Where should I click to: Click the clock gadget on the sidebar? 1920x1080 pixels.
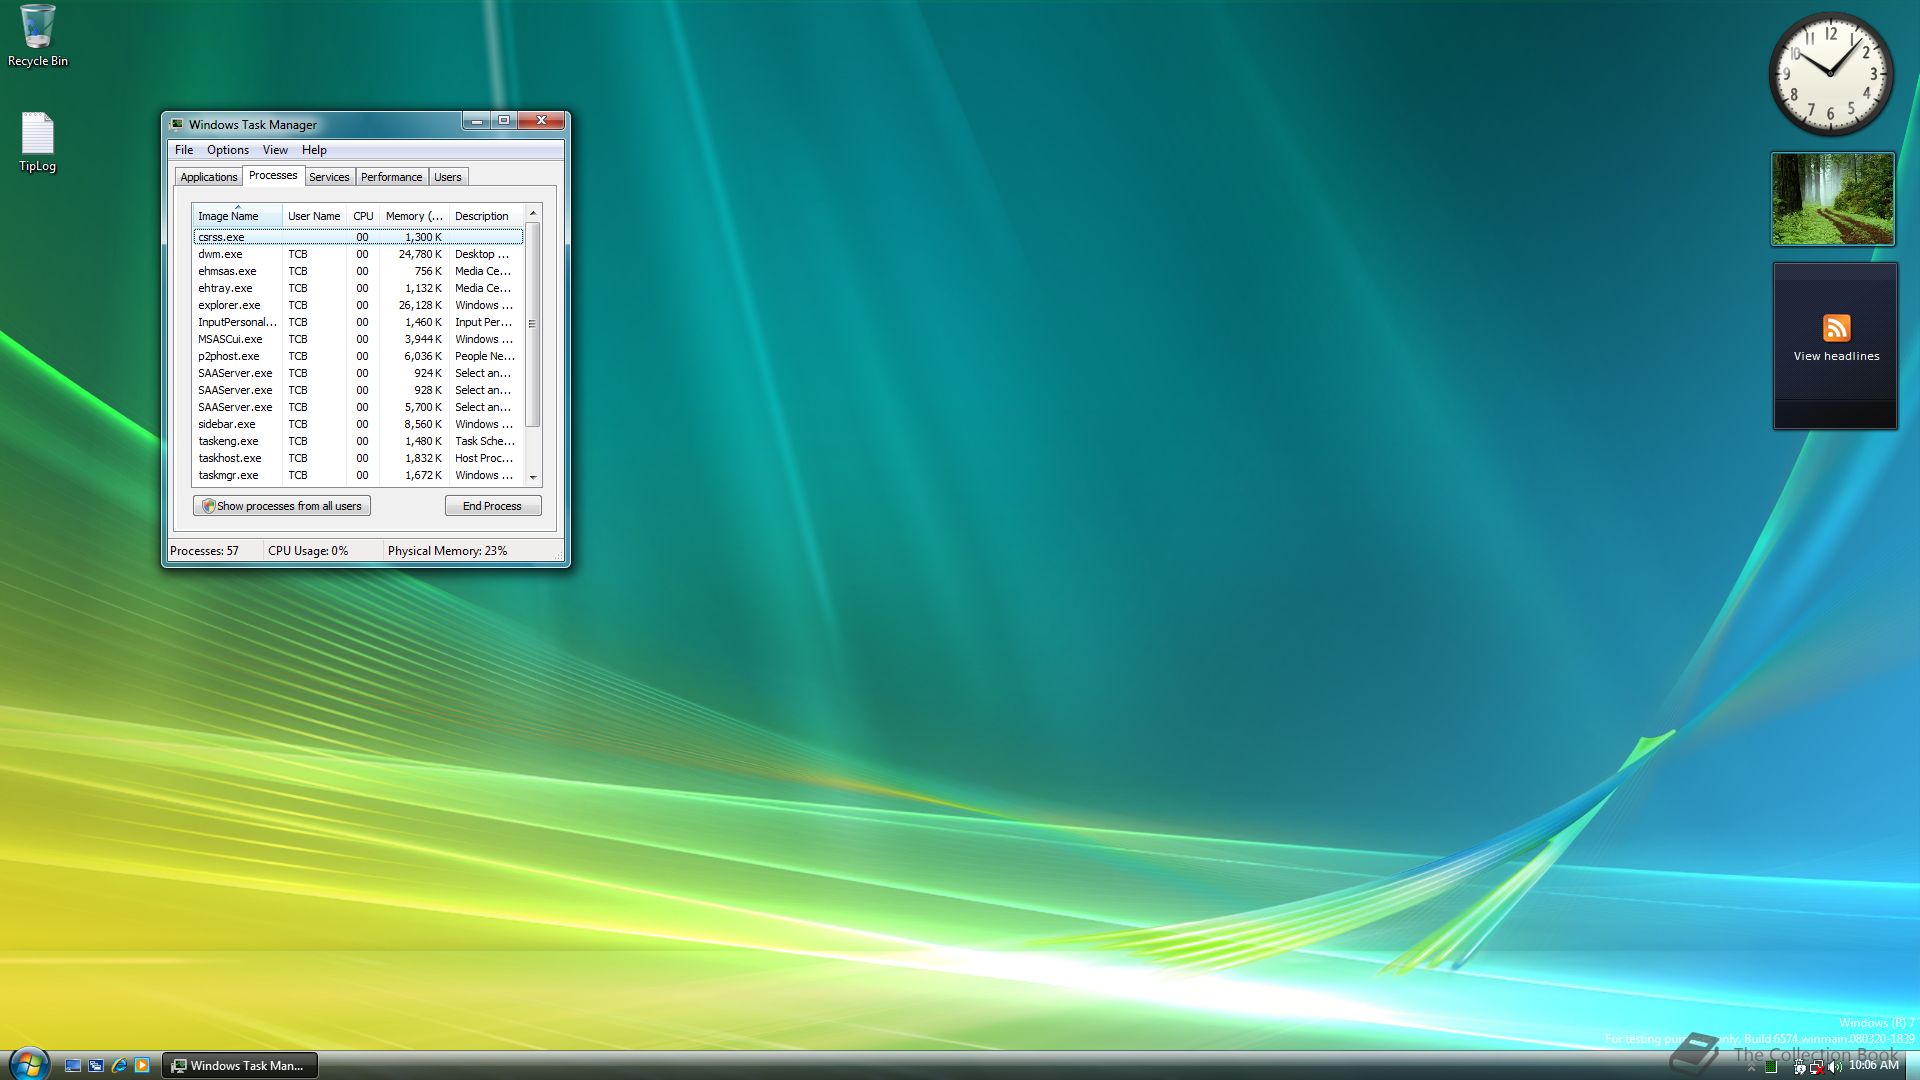tap(1831, 75)
